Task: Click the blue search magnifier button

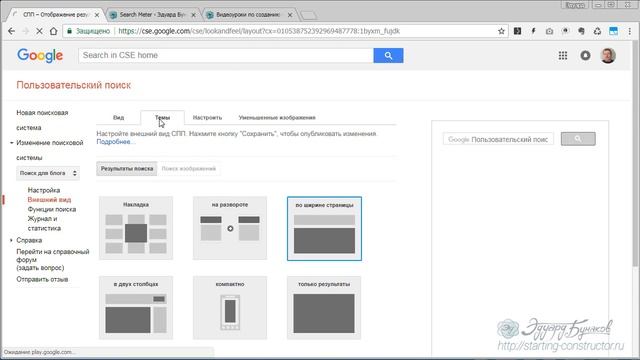Action: [388, 56]
